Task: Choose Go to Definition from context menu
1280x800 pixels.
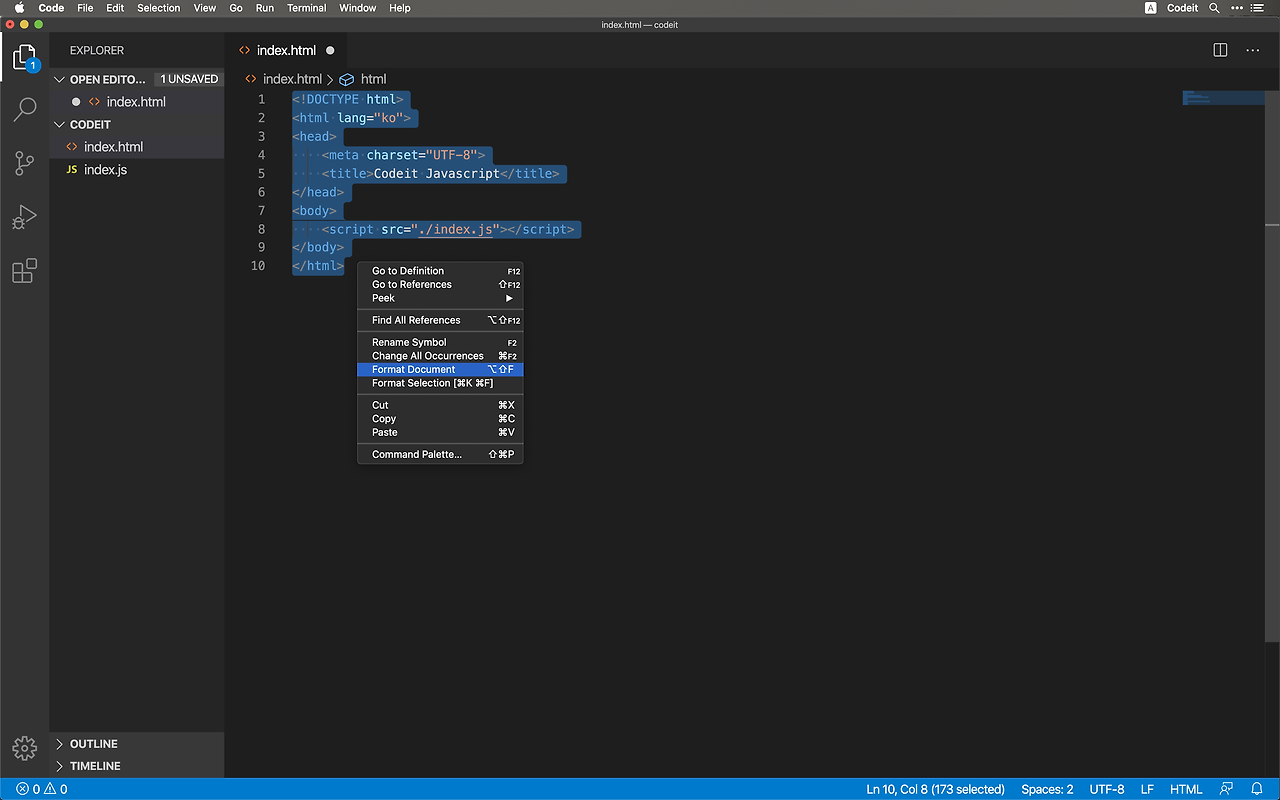Action: pyautogui.click(x=440, y=271)
